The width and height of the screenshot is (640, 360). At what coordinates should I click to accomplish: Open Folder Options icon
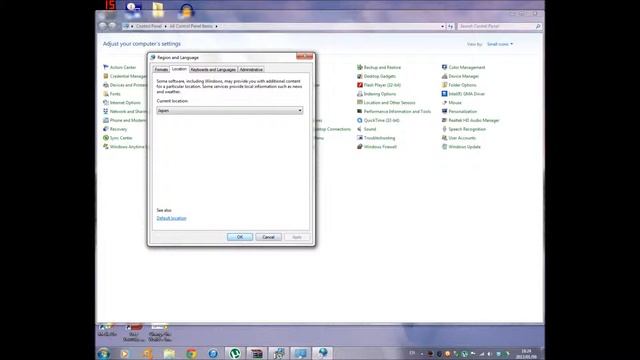444,85
